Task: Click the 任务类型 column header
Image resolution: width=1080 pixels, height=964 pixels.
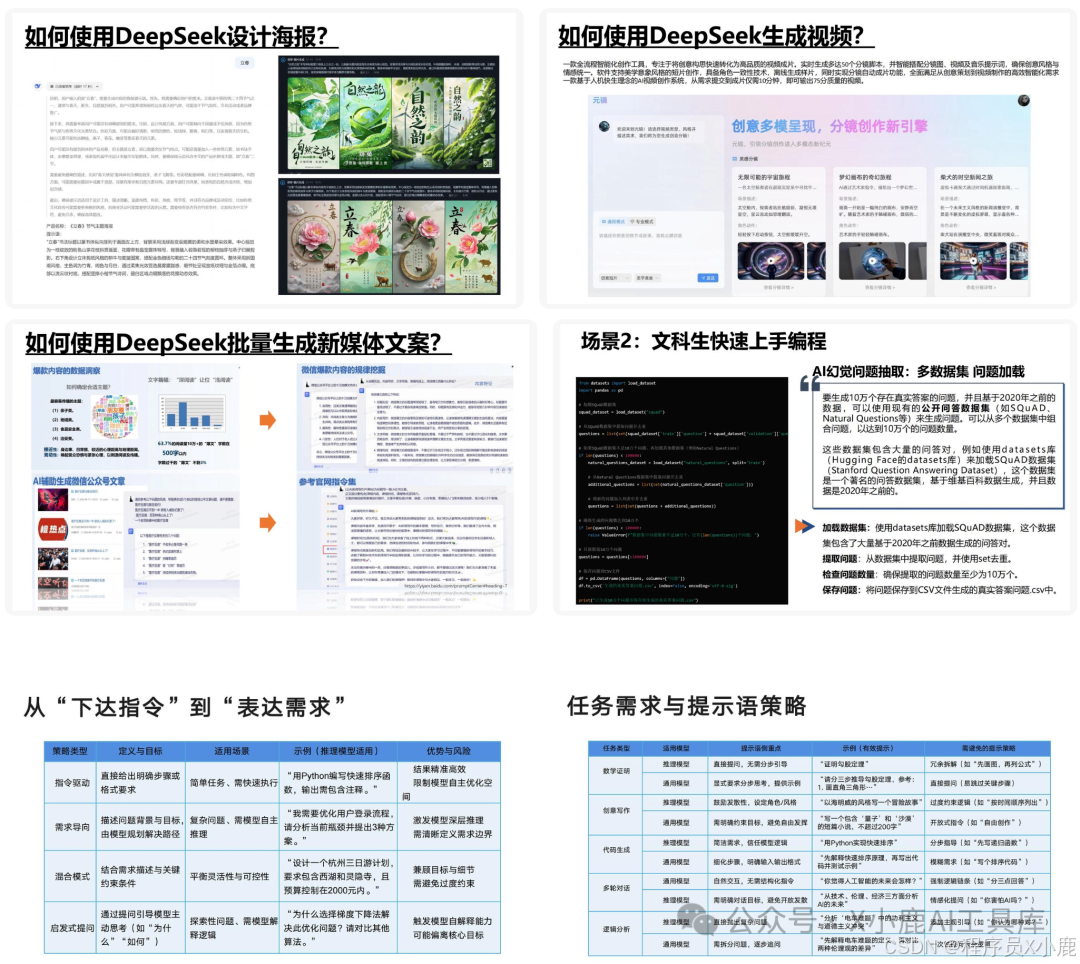Action: (x=616, y=748)
